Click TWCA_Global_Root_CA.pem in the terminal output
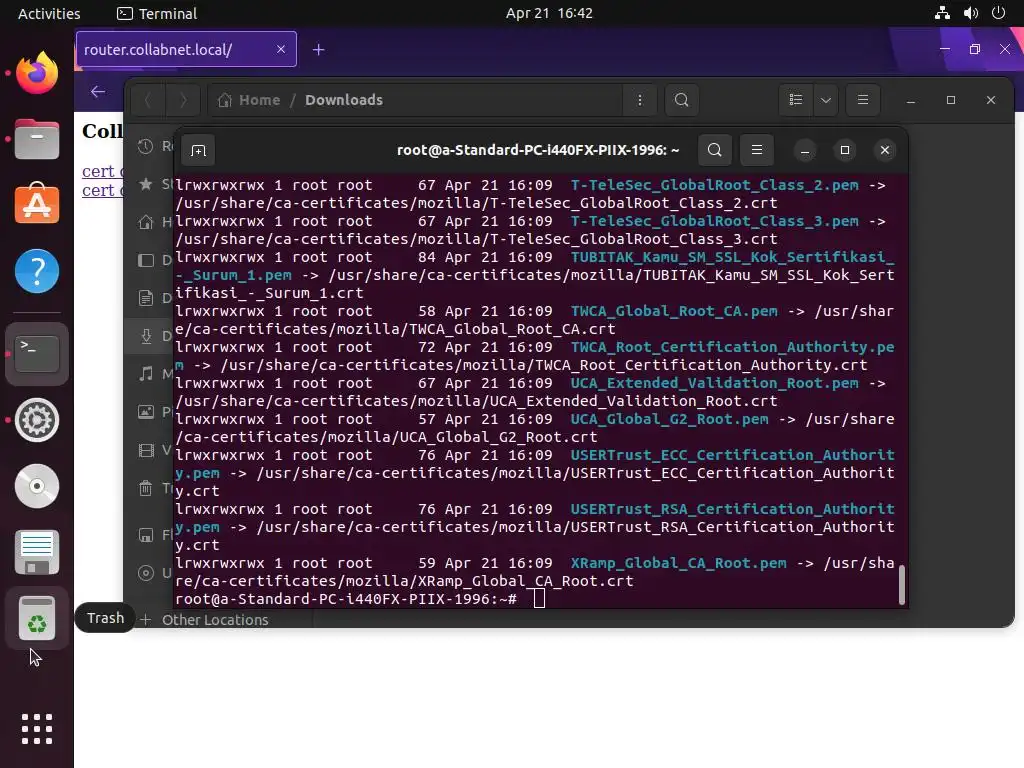 674,312
